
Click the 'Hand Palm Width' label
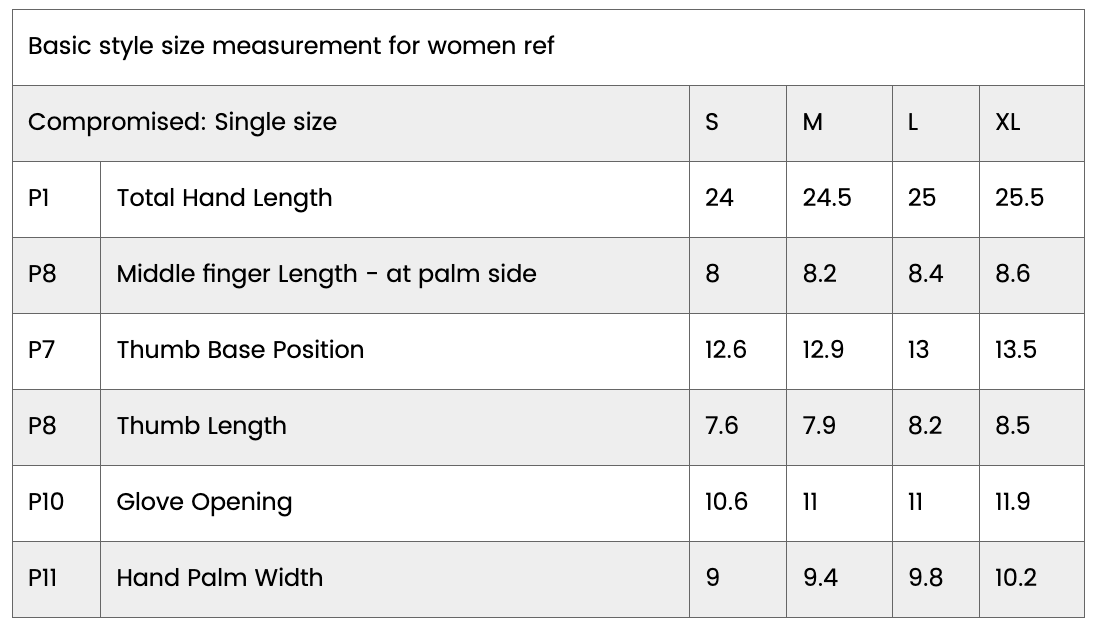[219, 578]
